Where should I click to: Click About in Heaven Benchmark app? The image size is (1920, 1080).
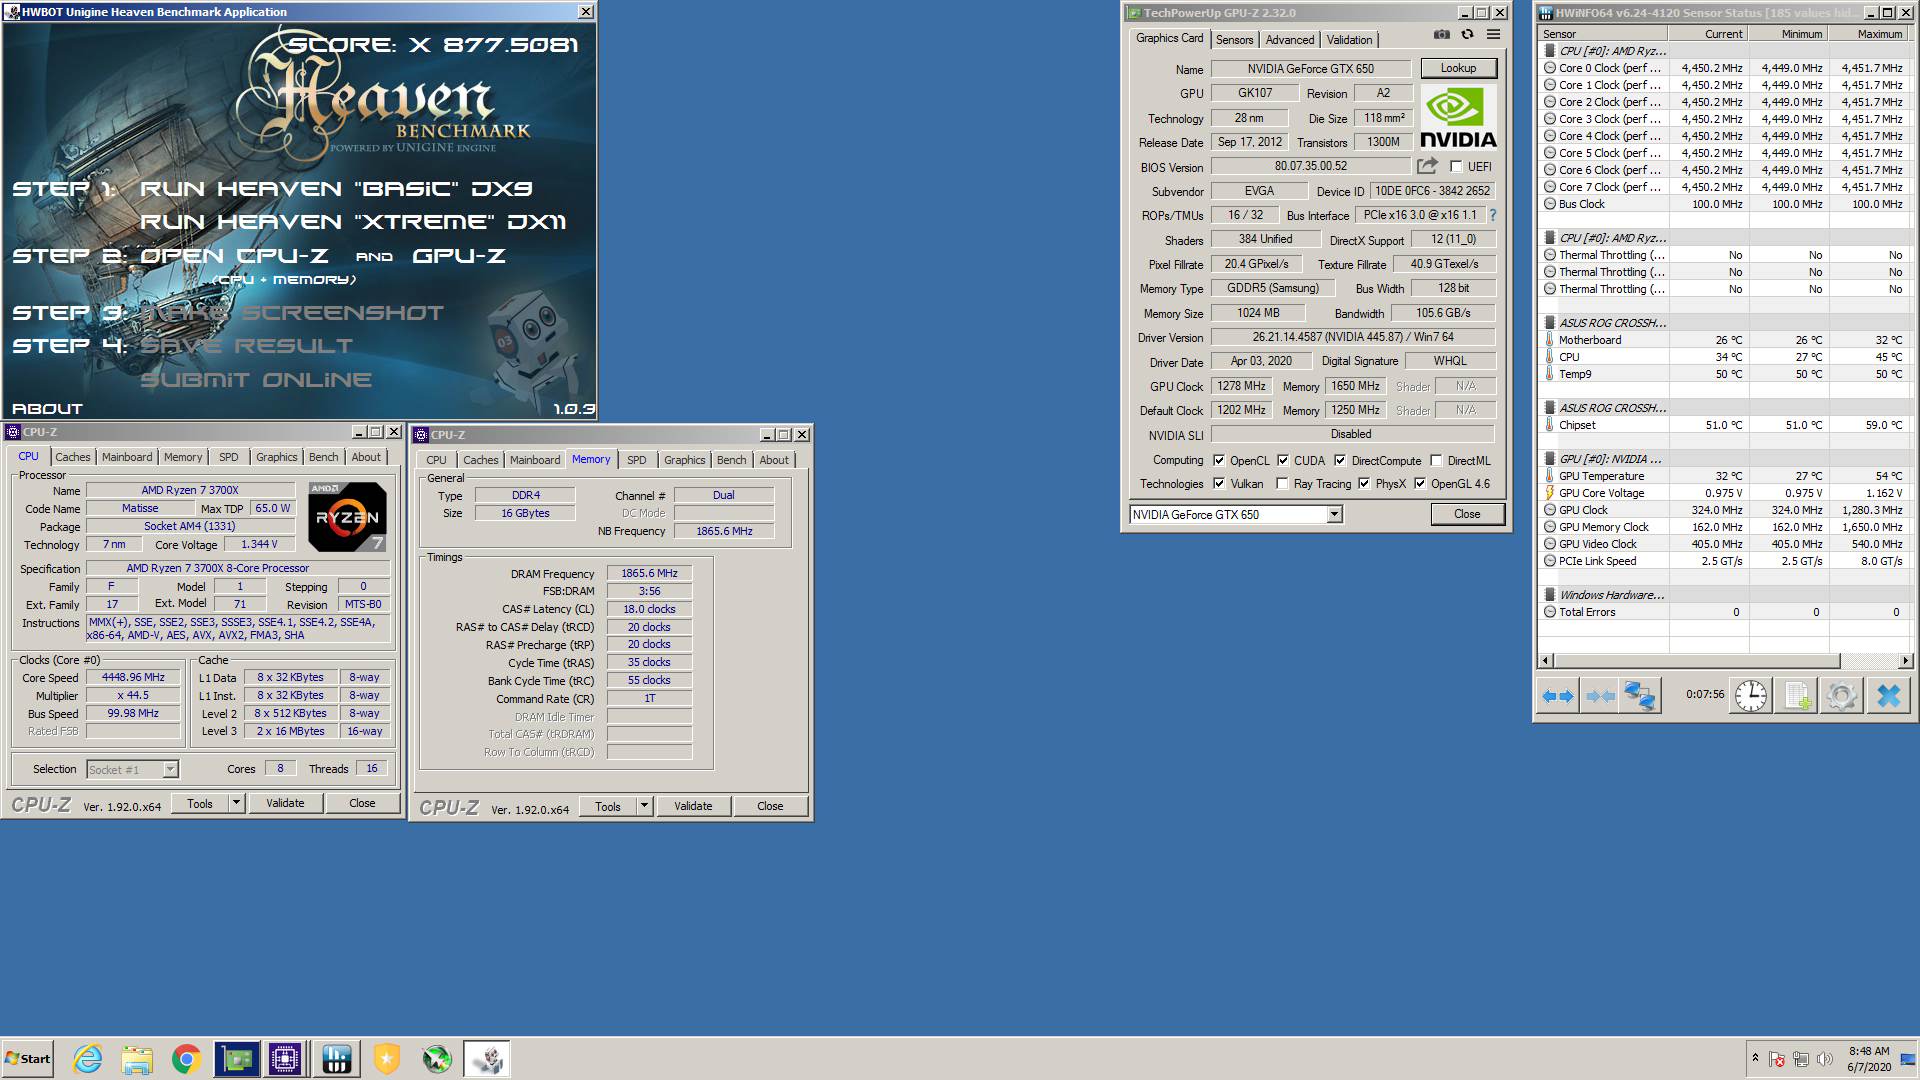click(x=47, y=409)
